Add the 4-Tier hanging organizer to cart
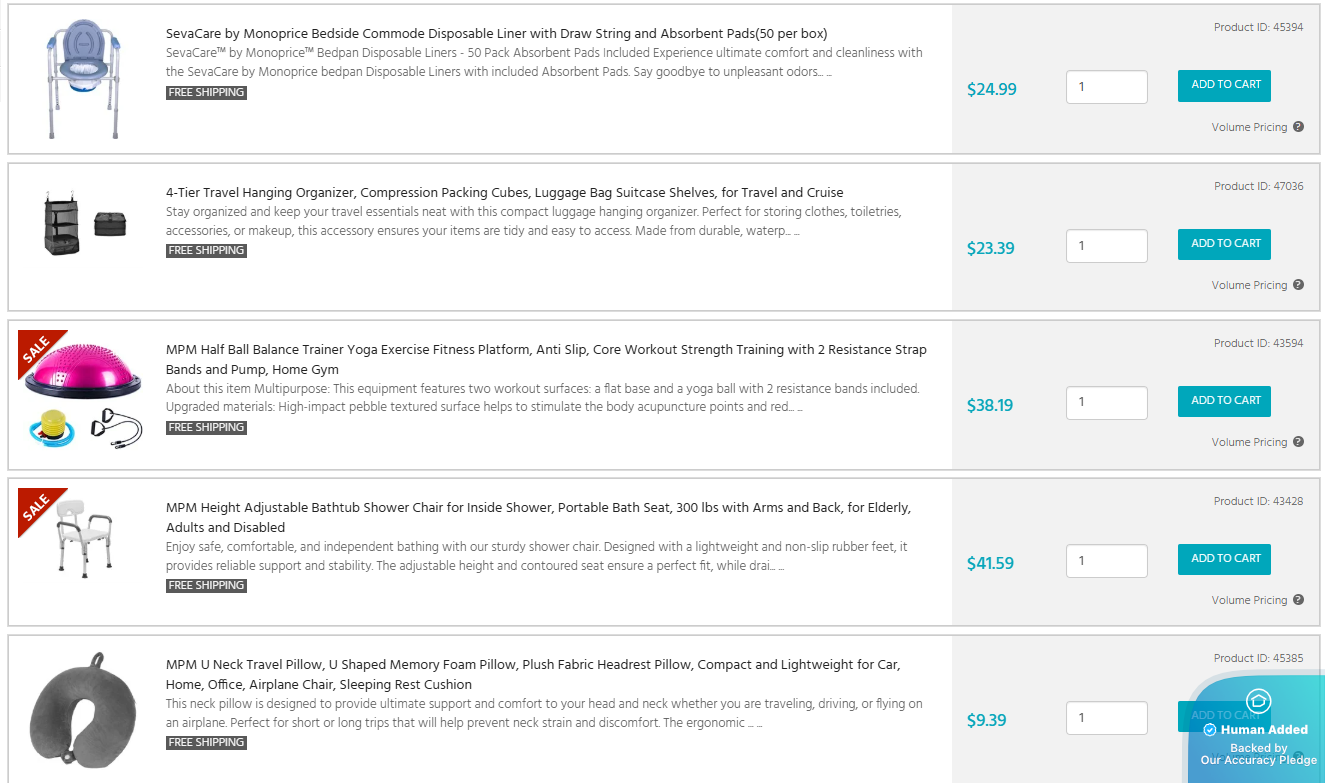The height and width of the screenshot is (783, 1325). (x=1224, y=244)
